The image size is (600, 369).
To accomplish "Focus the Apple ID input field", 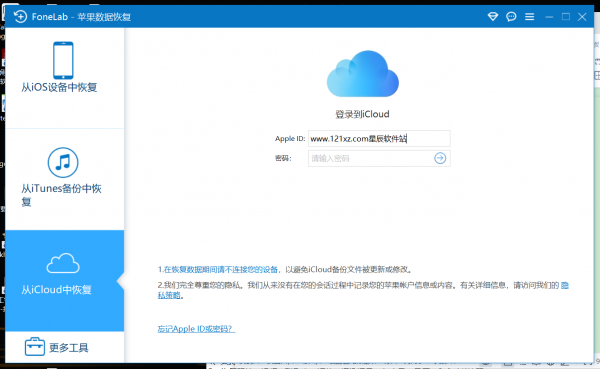I will 379,139.
